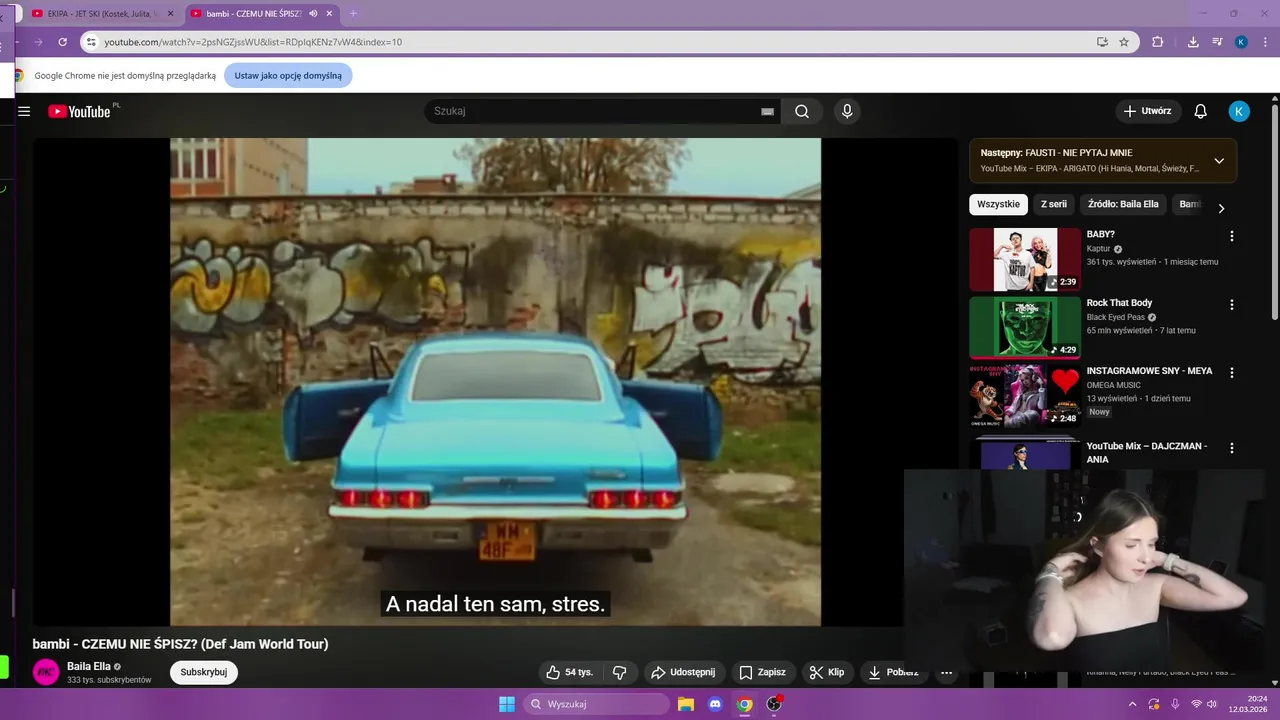Open the BABY? video thumbnail
The image size is (1280, 720).
pos(1025,259)
